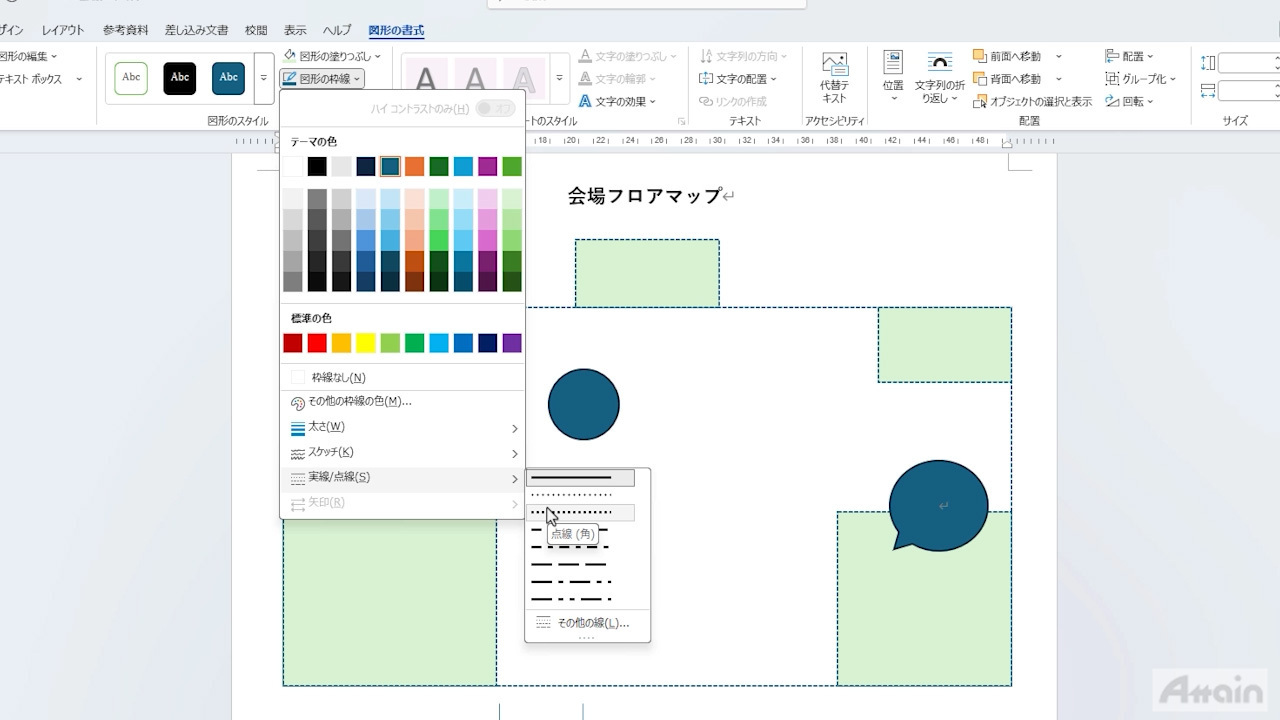1280x720 pixels.
Task: Expand the 背面へ移動 dropdown arrow
Action: [1059, 78]
